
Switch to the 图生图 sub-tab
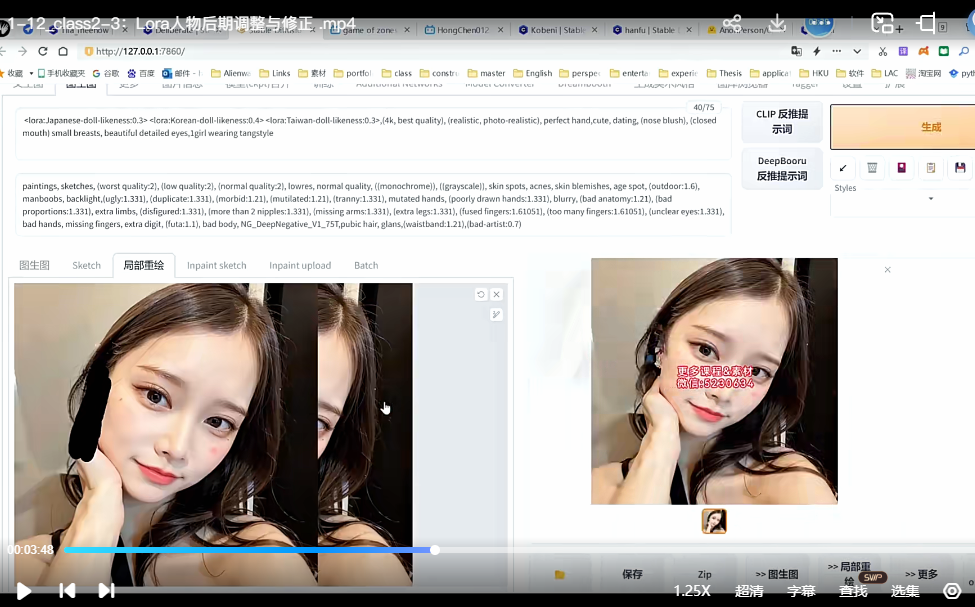tap(34, 265)
